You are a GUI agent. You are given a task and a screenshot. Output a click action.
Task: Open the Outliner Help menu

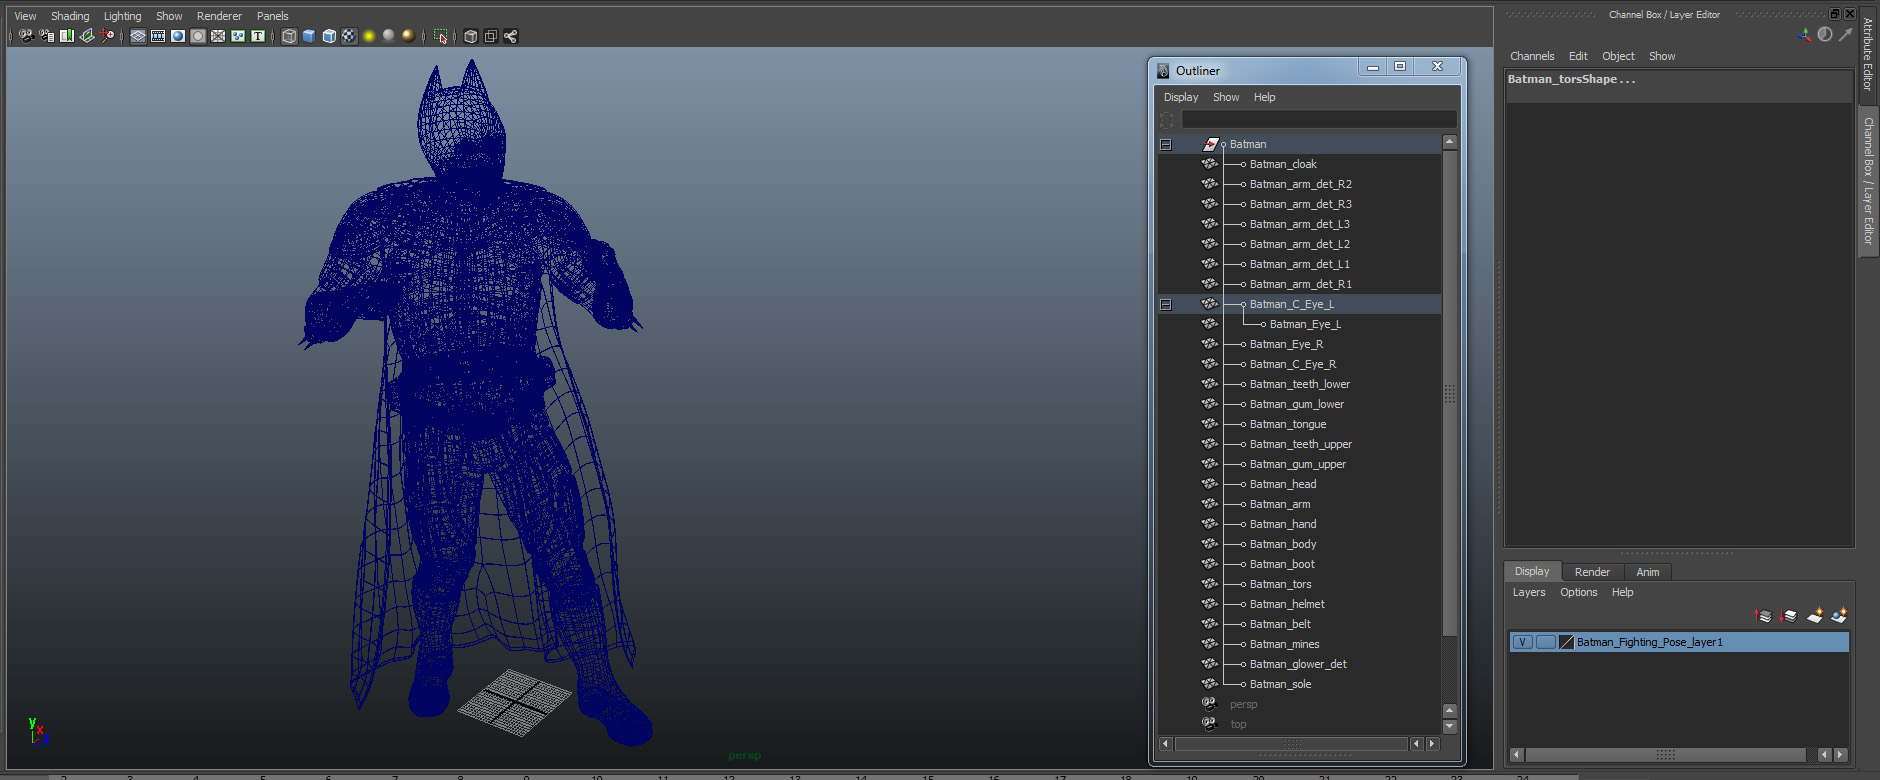(x=1264, y=97)
